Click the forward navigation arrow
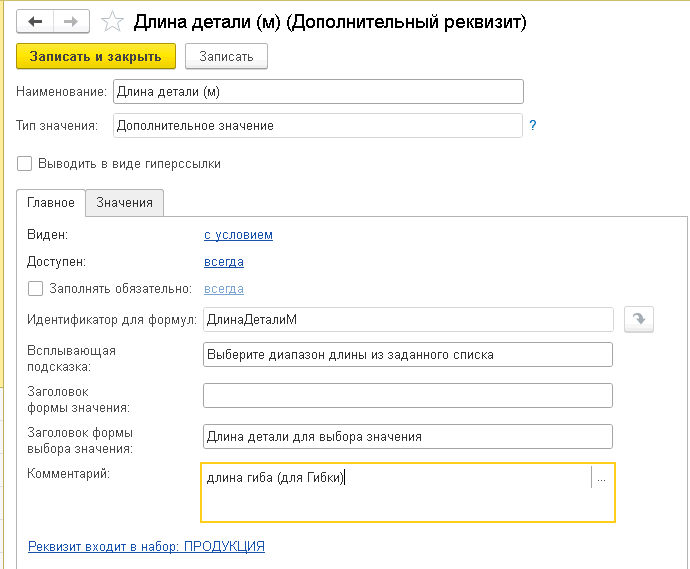690x569 pixels. tap(71, 20)
